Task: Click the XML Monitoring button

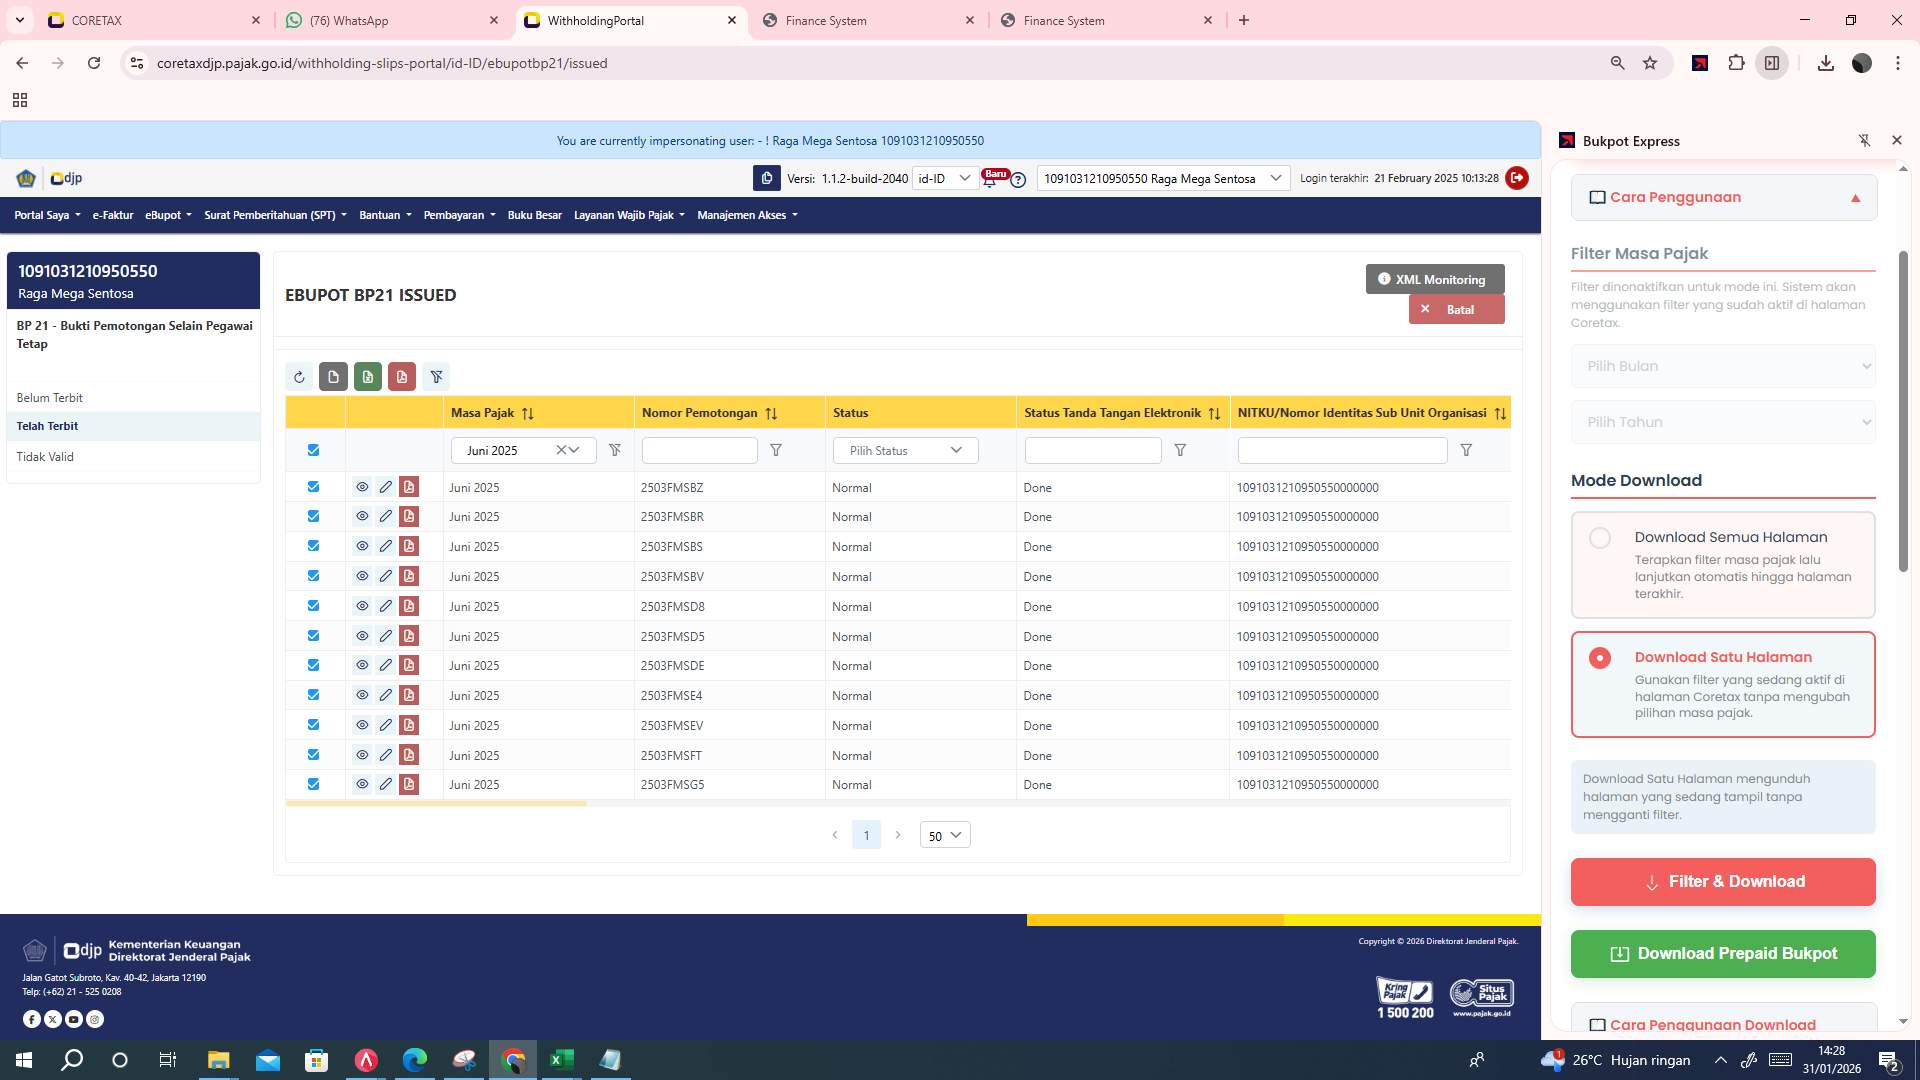Action: pos(1432,279)
